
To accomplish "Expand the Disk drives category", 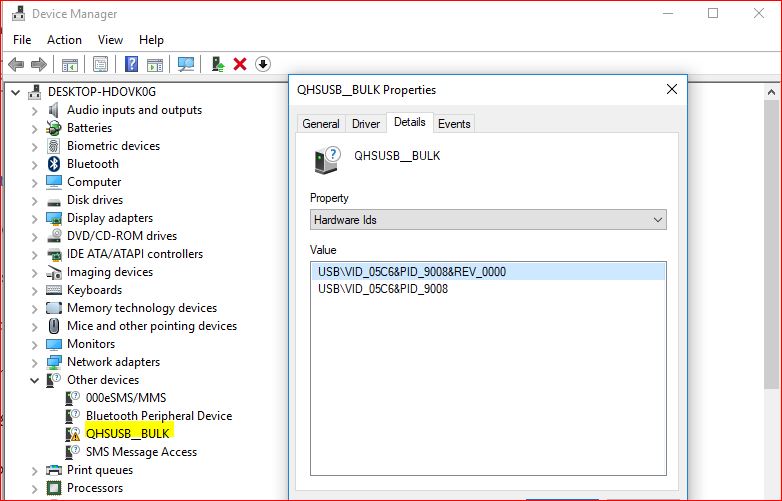I will [34, 200].
